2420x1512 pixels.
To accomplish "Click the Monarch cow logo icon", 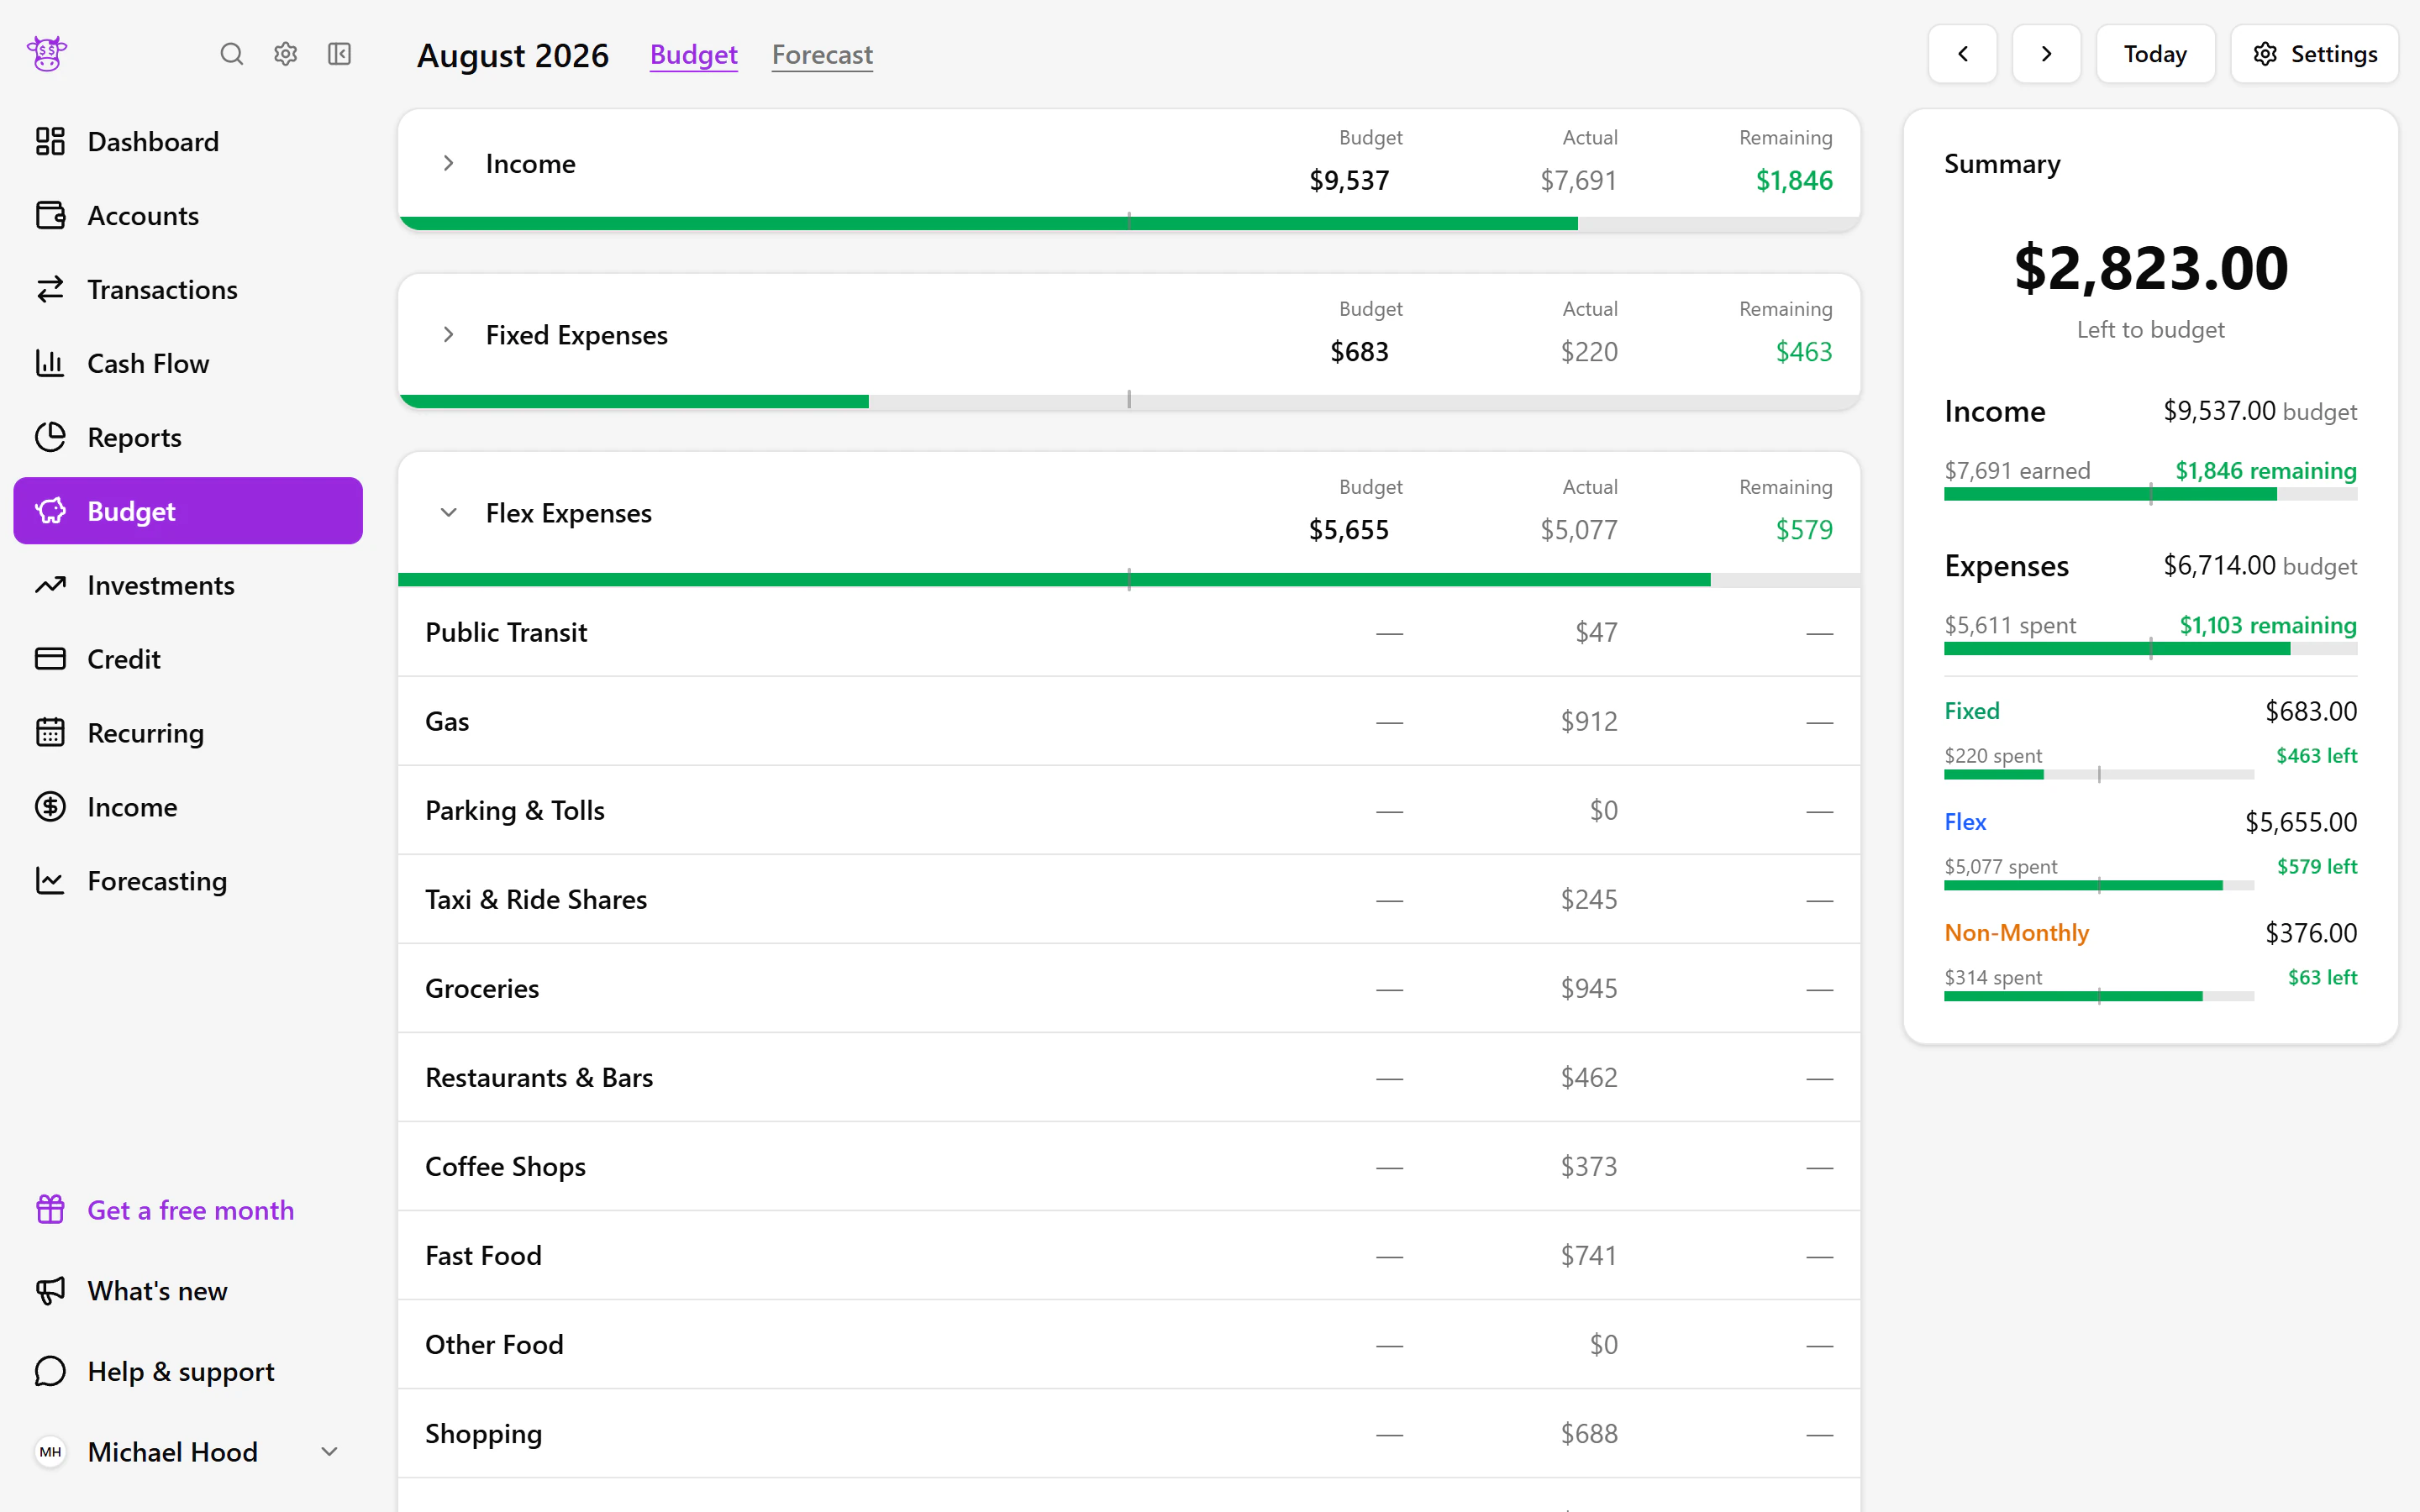I will pyautogui.click(x=46, y=54).
